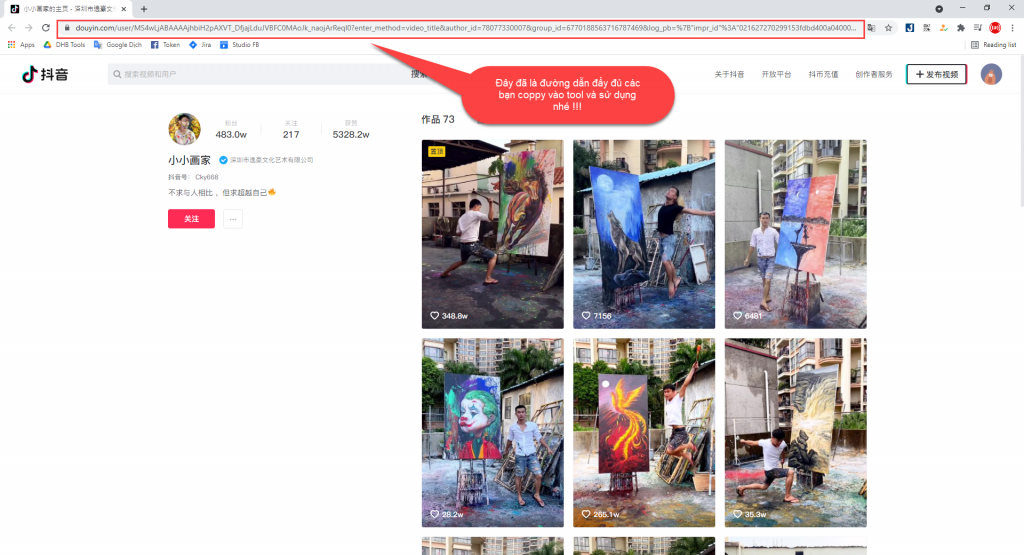Open the blue-red painting video with 6481 likes
This screenshot has width=1024, height=555.
click(x=795, y=234)
